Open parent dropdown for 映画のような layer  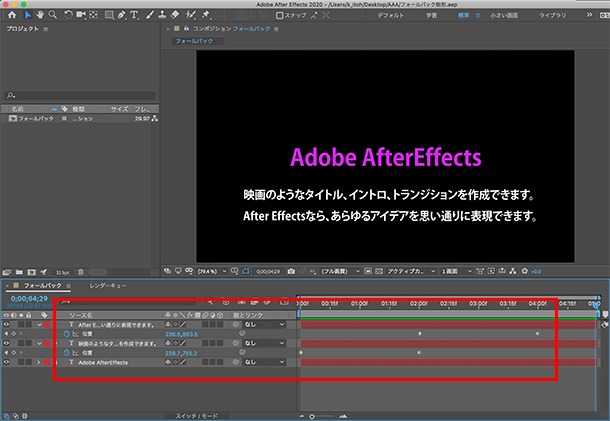point(264,343)
